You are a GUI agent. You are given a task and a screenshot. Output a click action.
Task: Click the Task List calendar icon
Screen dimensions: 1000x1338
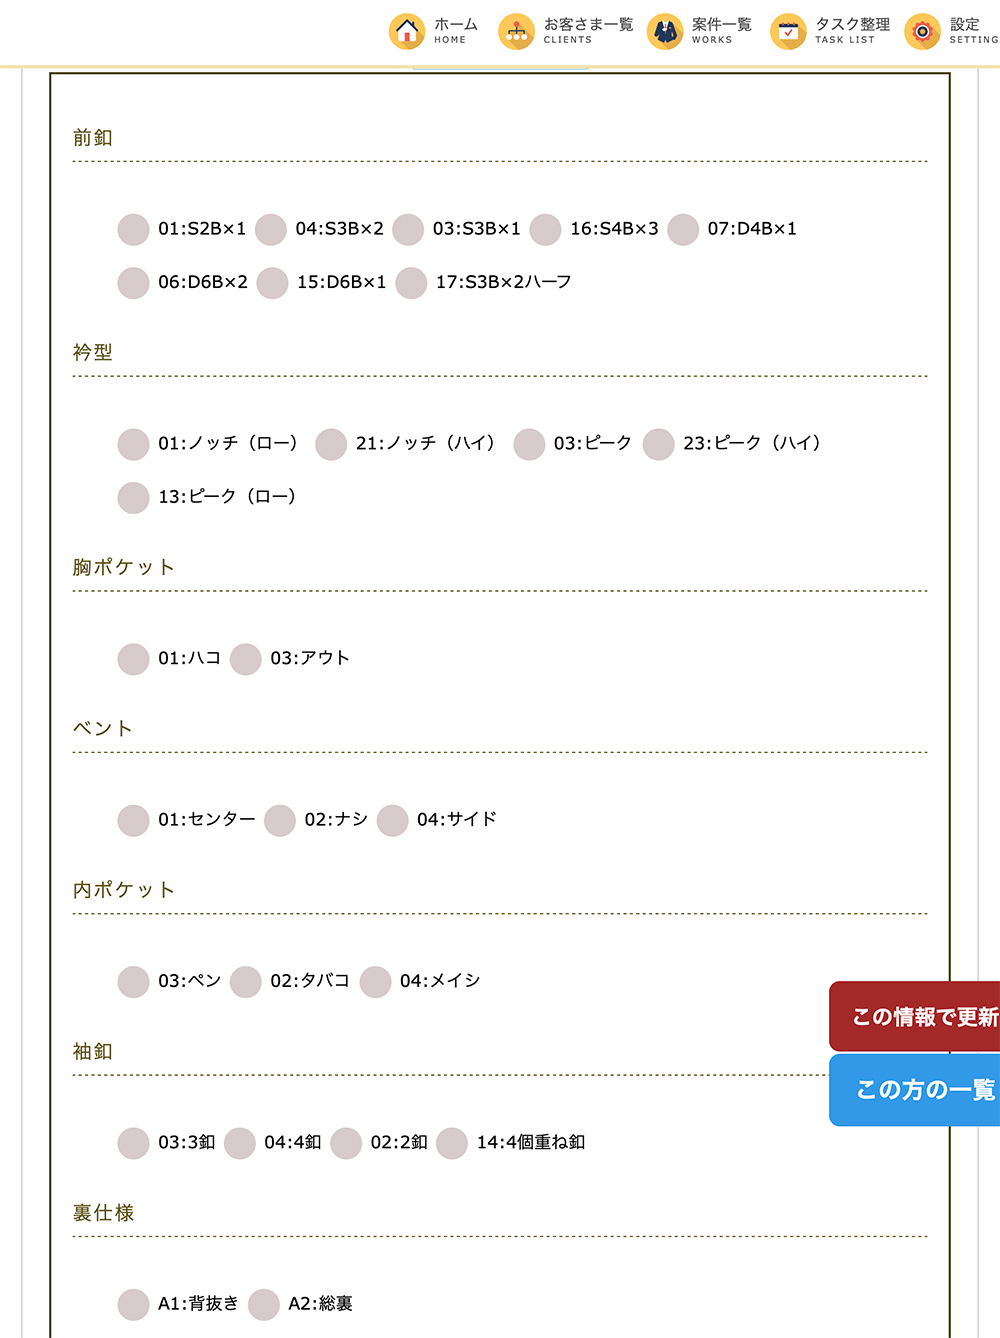pyautogui.click(x=788, y=32)
